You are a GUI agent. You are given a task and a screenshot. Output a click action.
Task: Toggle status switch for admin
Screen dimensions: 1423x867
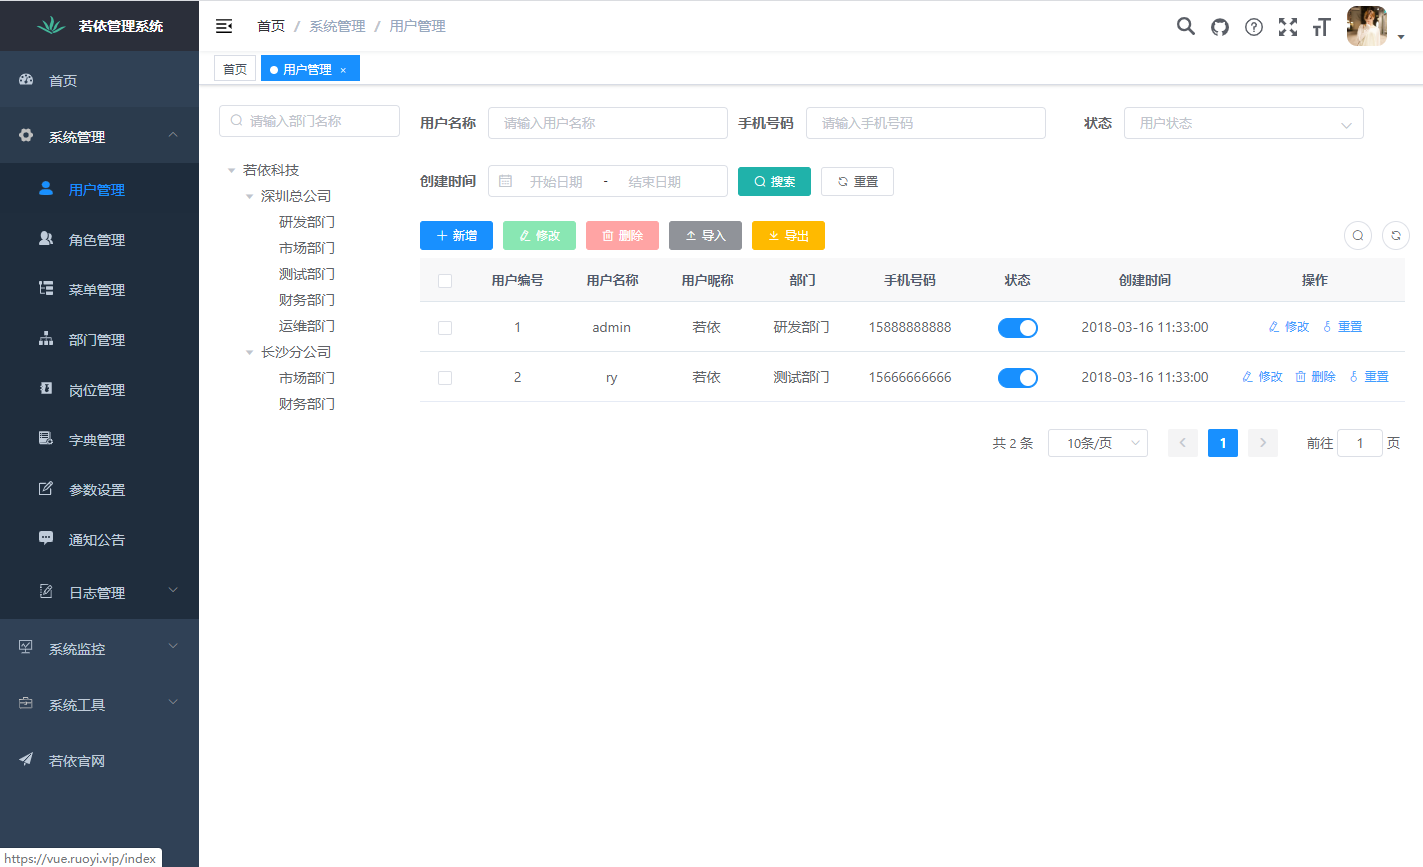click(1018, 328)
